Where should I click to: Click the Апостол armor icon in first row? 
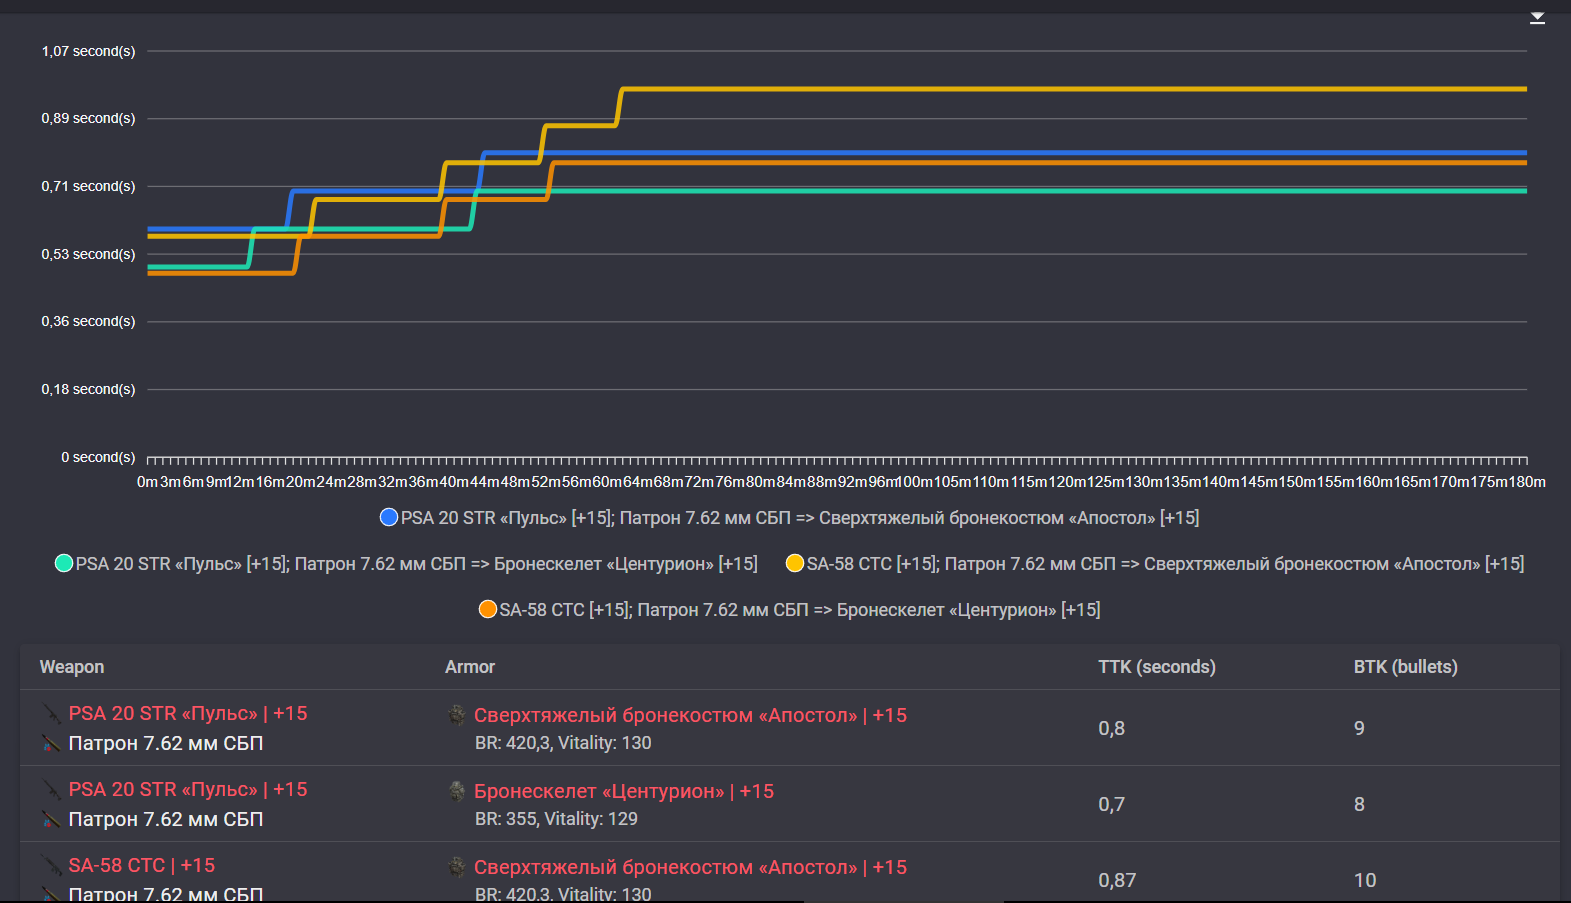(457, 715)
